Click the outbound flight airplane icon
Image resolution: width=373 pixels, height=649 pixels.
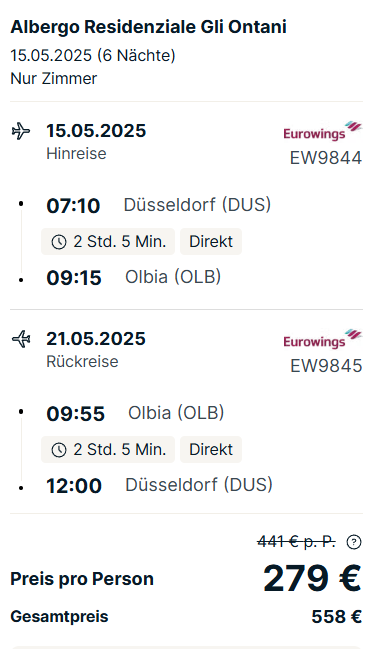point(21,131)
